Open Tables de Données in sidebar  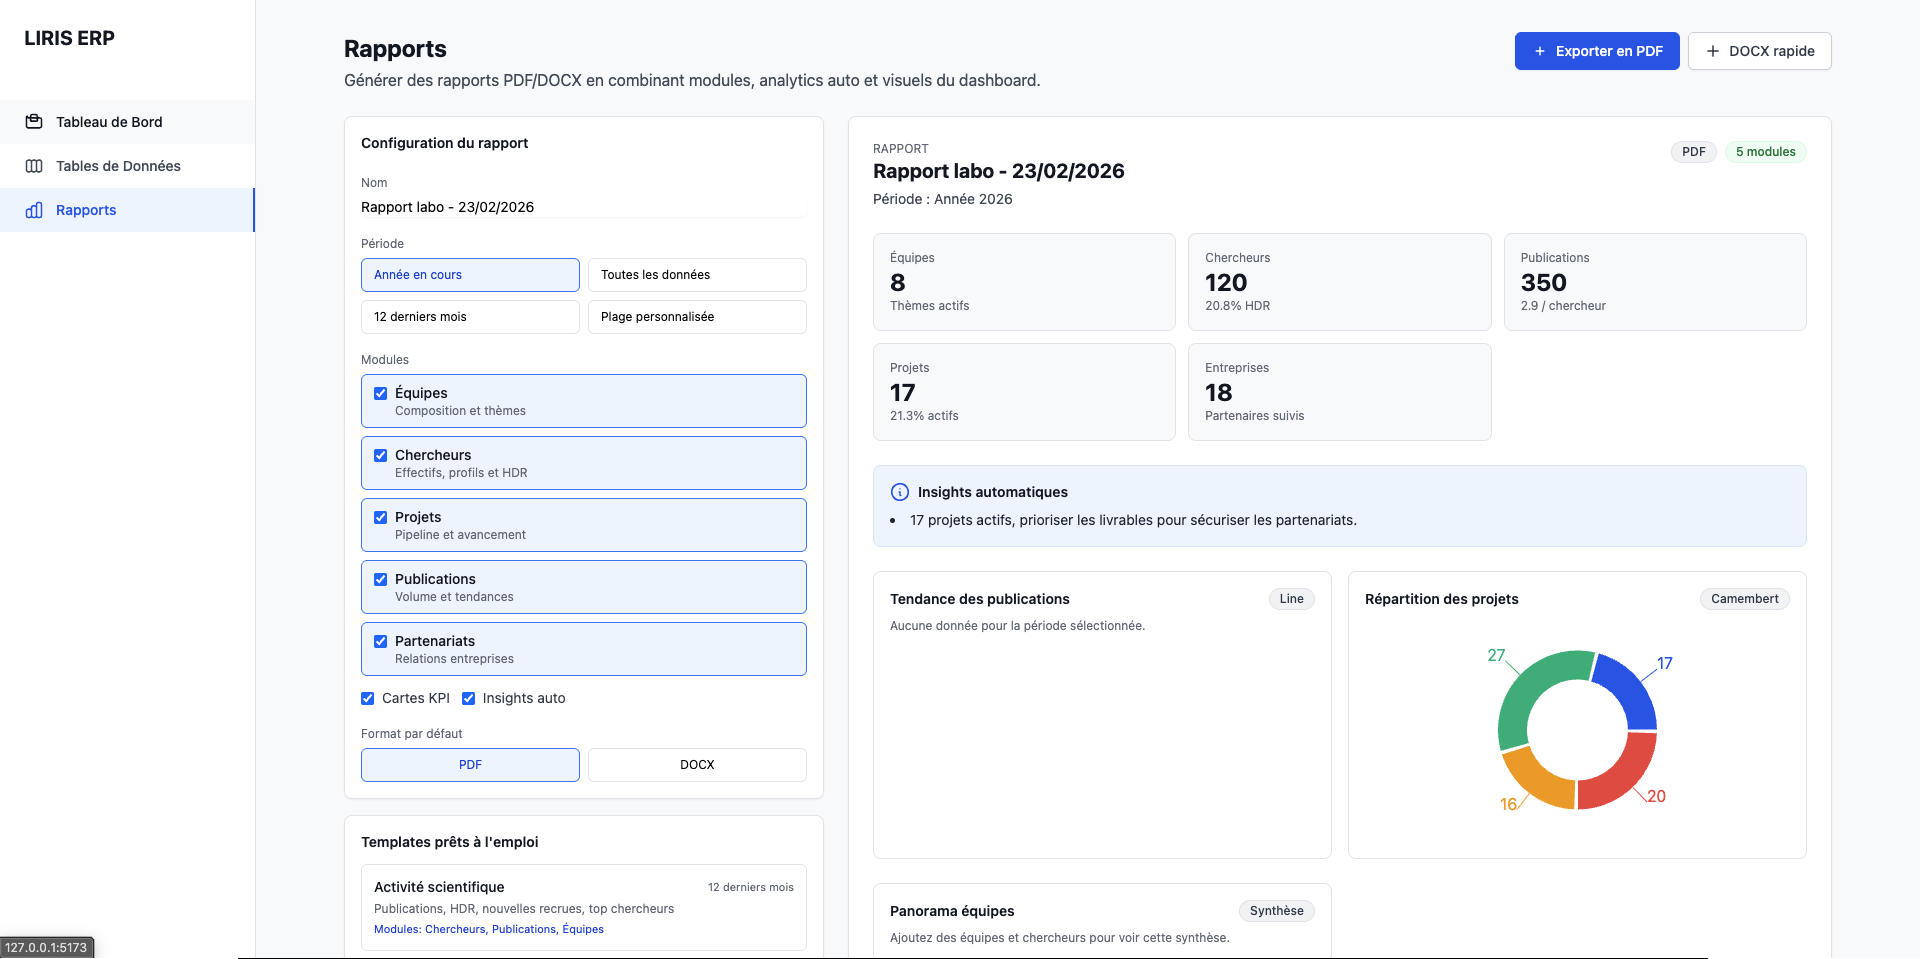click(118, 166)
